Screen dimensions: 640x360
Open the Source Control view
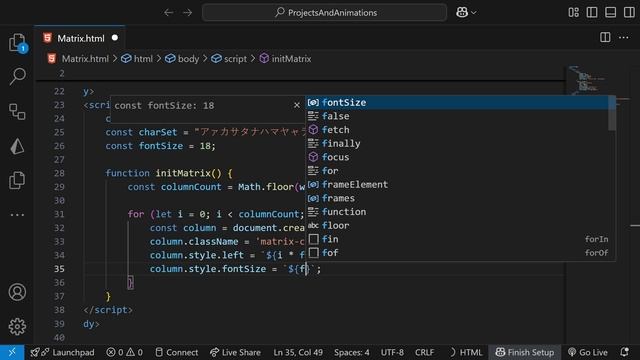coord(17,111)
